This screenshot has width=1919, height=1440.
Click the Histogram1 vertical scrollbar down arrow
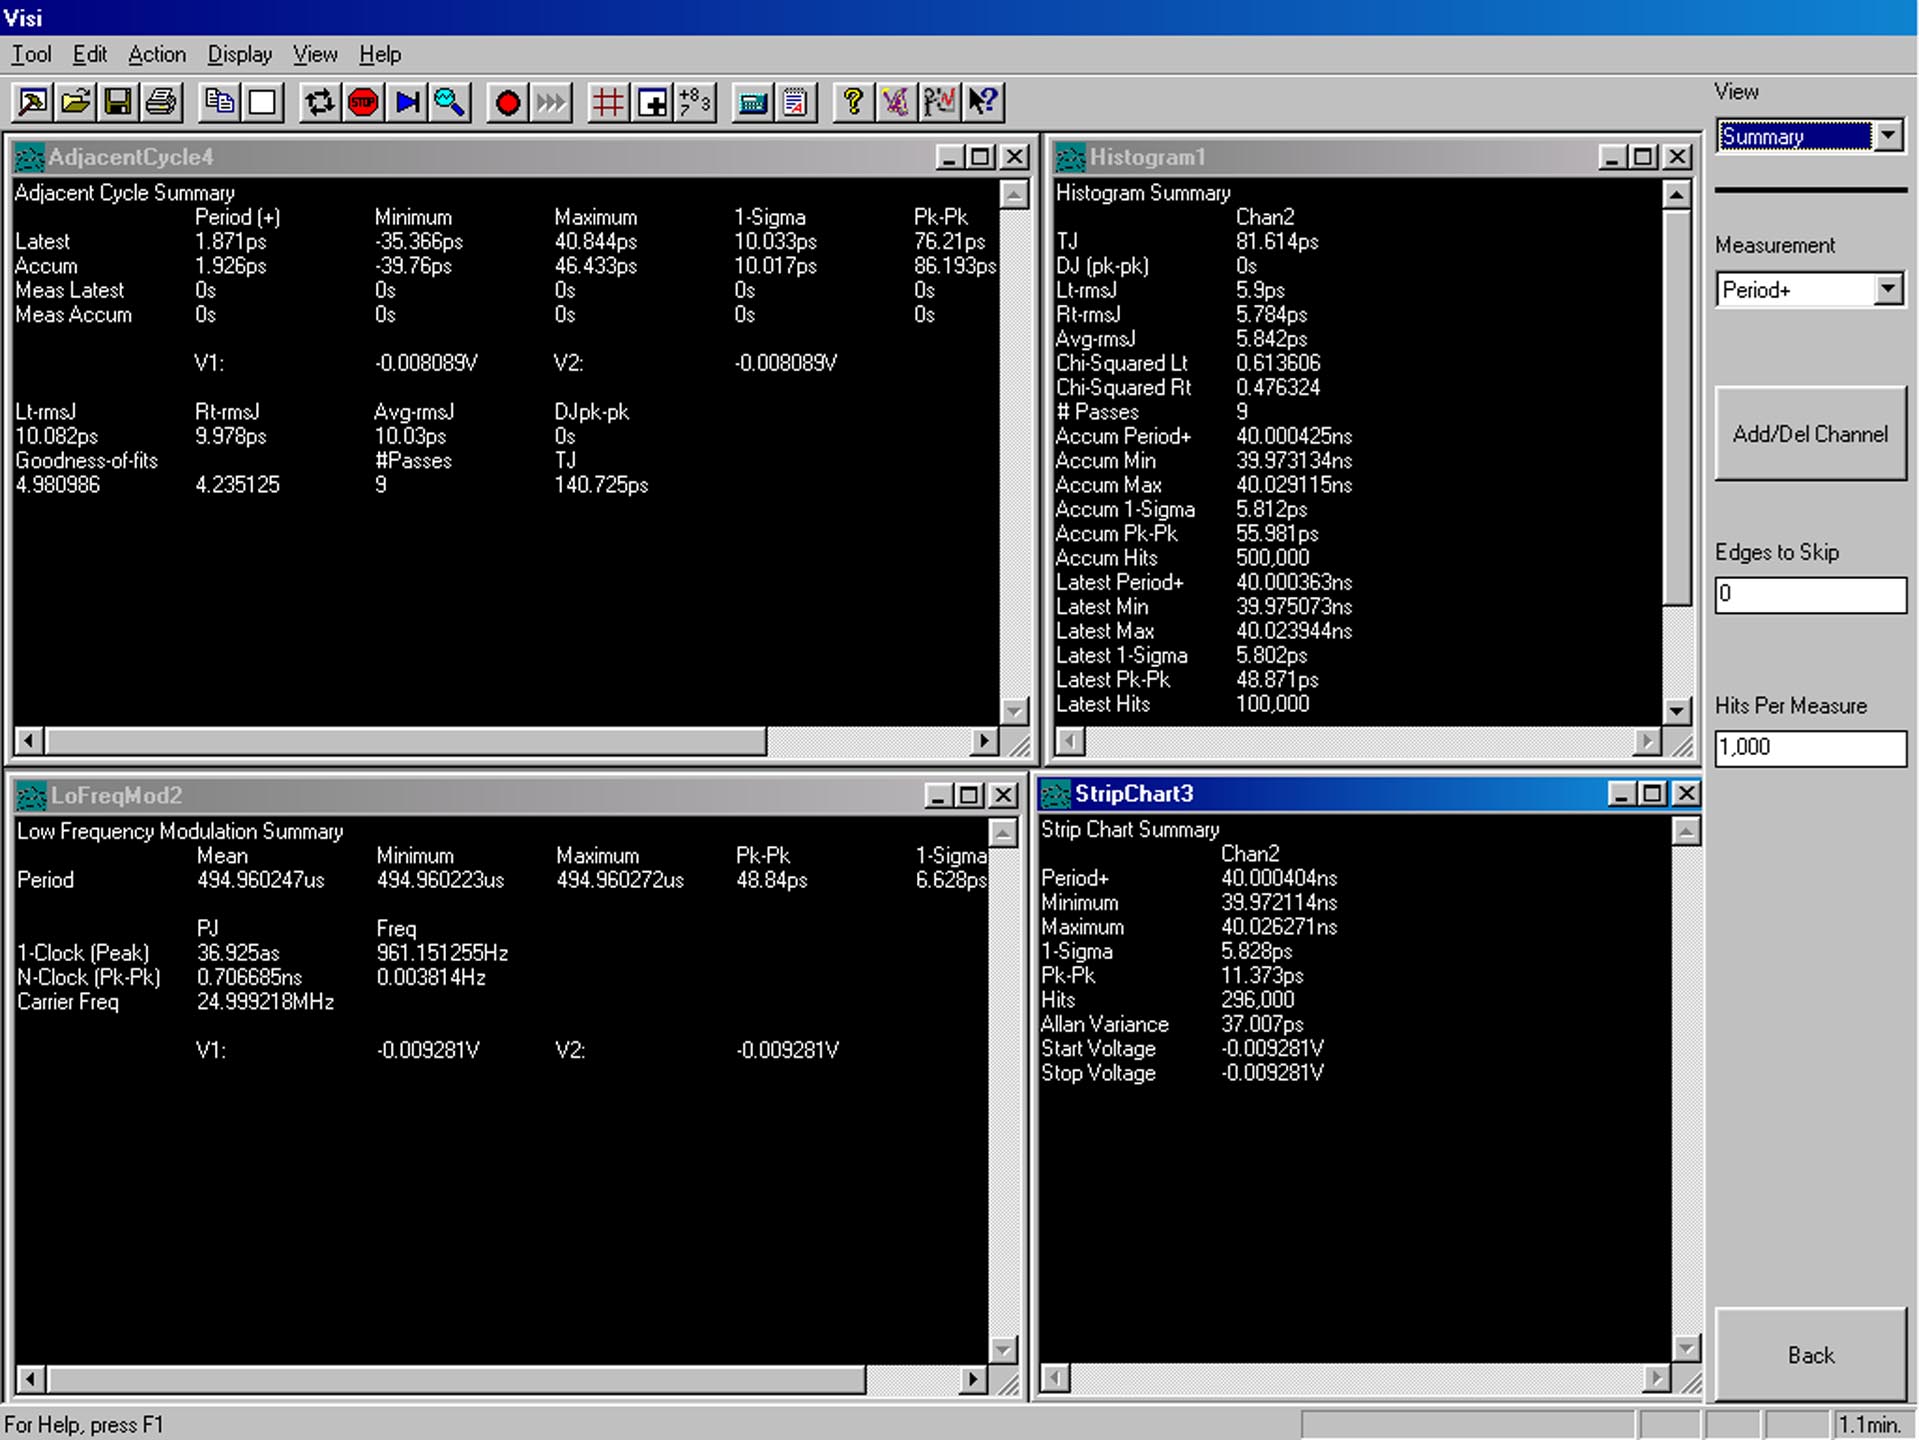point(1677,710)
